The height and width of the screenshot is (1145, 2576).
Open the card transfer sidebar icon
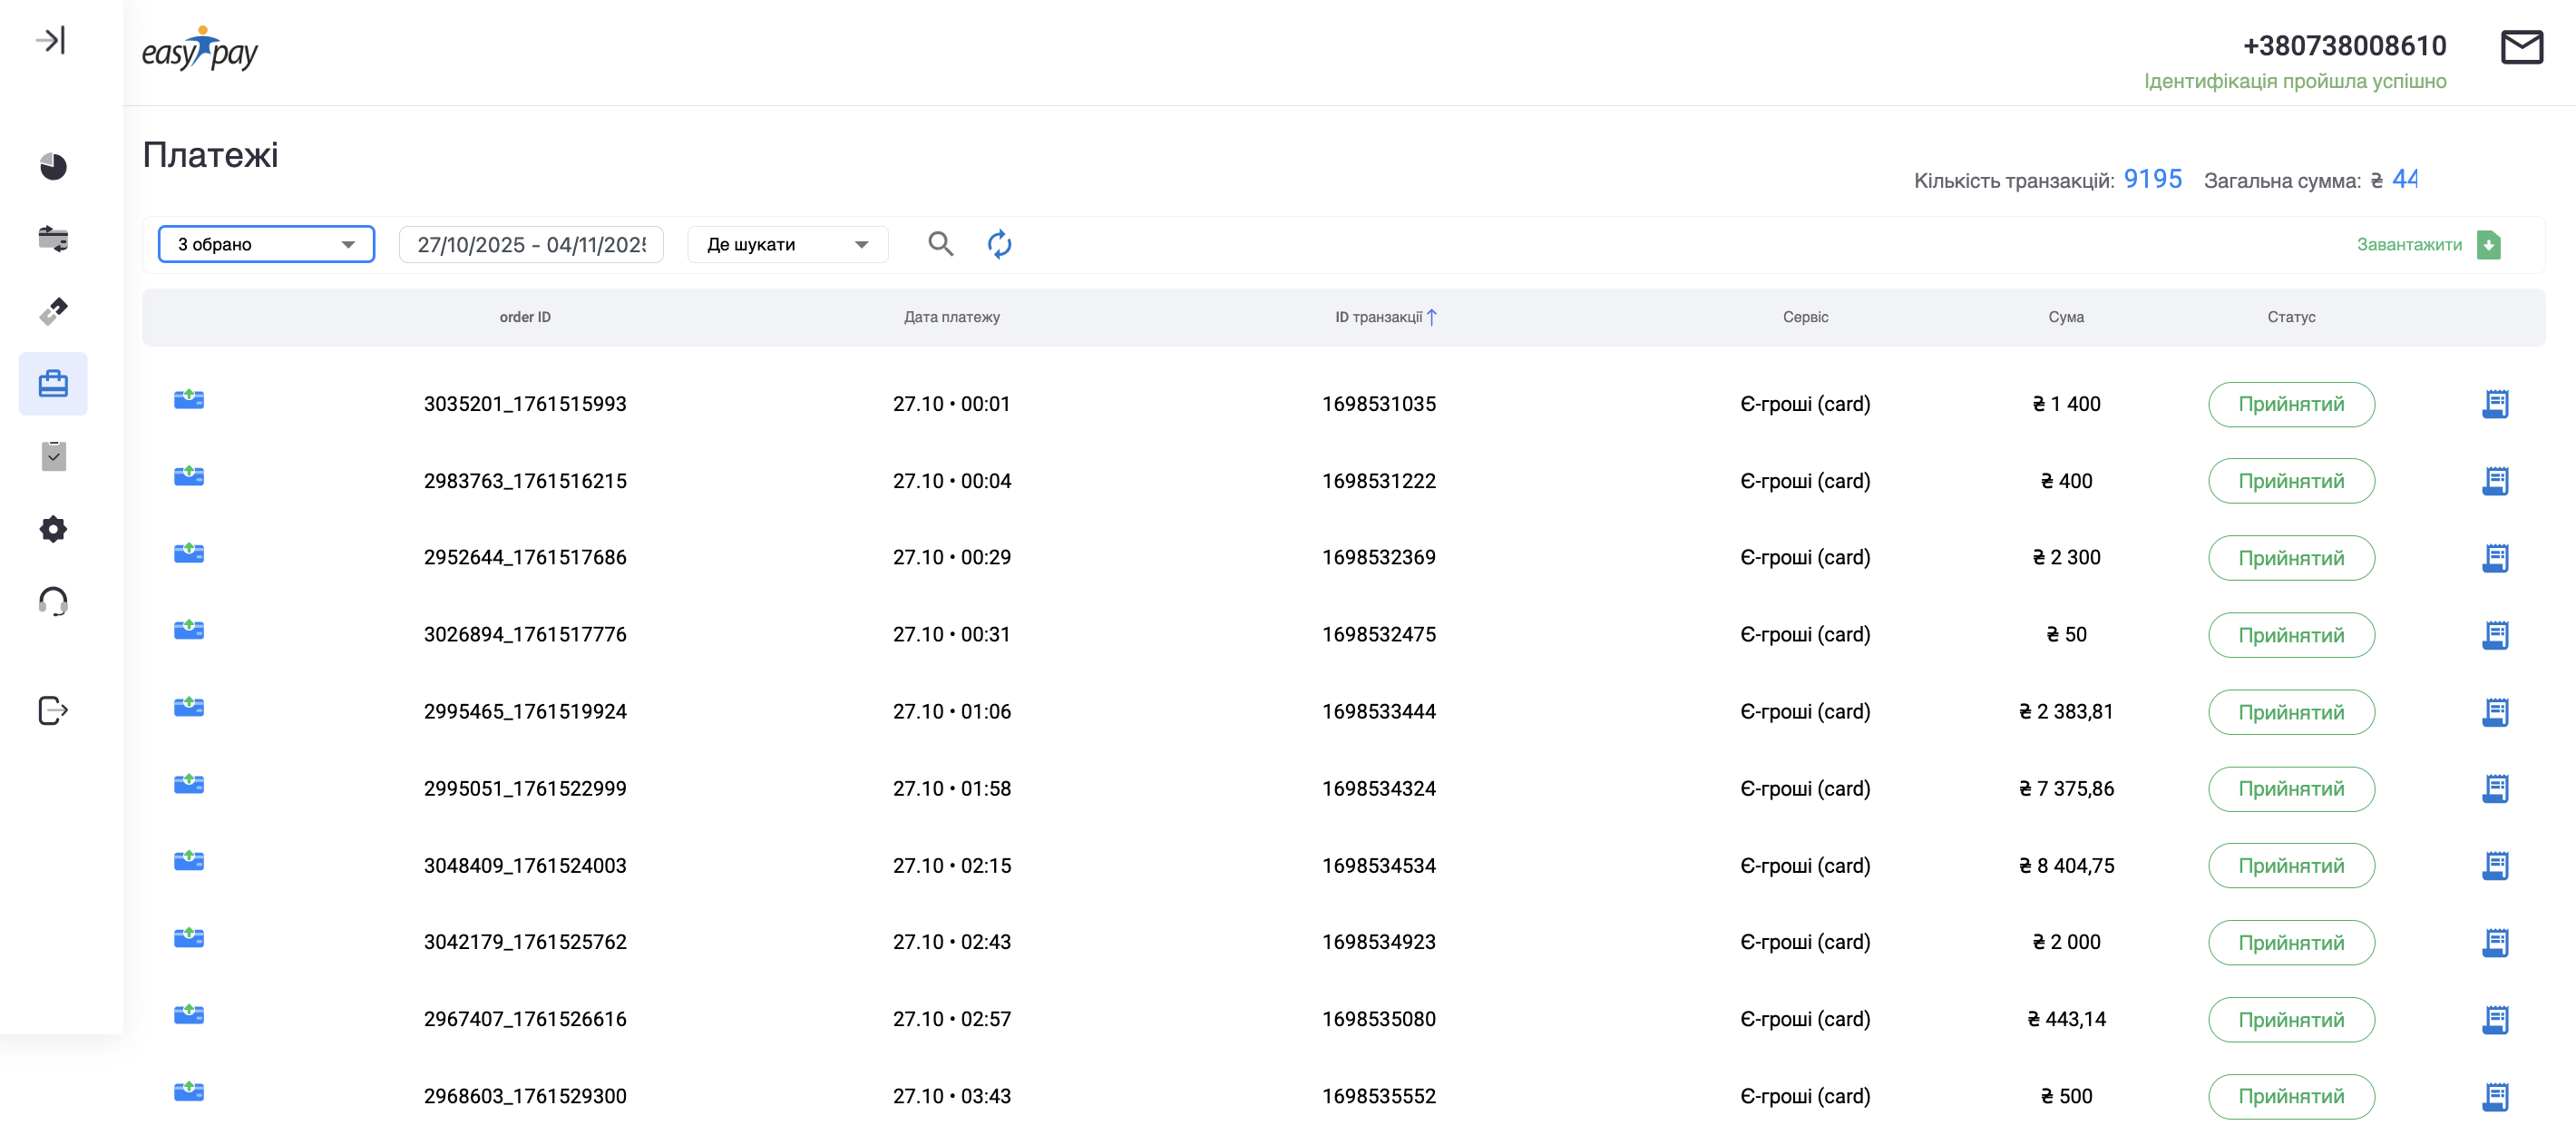[x=53, y=239]
